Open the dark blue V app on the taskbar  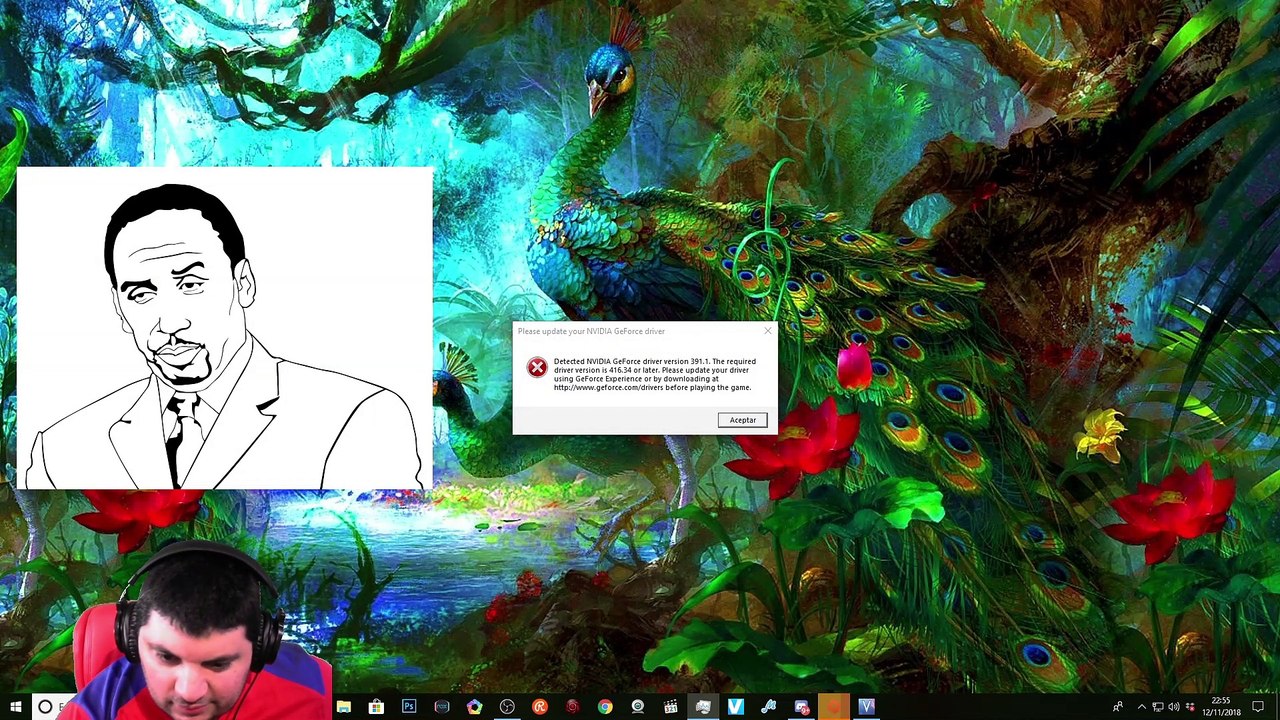click(x=866, y=707)
